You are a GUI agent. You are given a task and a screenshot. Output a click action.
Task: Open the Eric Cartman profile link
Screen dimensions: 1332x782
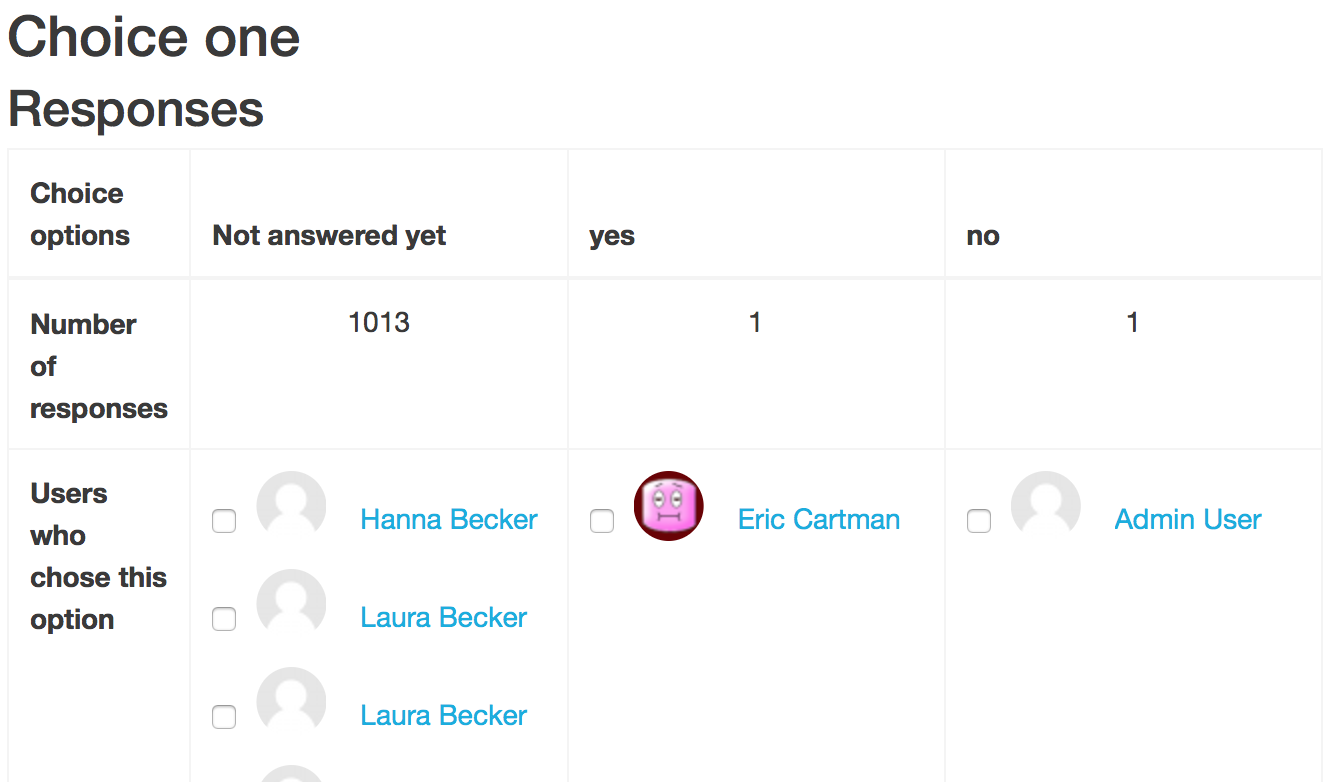click(819, 520)
